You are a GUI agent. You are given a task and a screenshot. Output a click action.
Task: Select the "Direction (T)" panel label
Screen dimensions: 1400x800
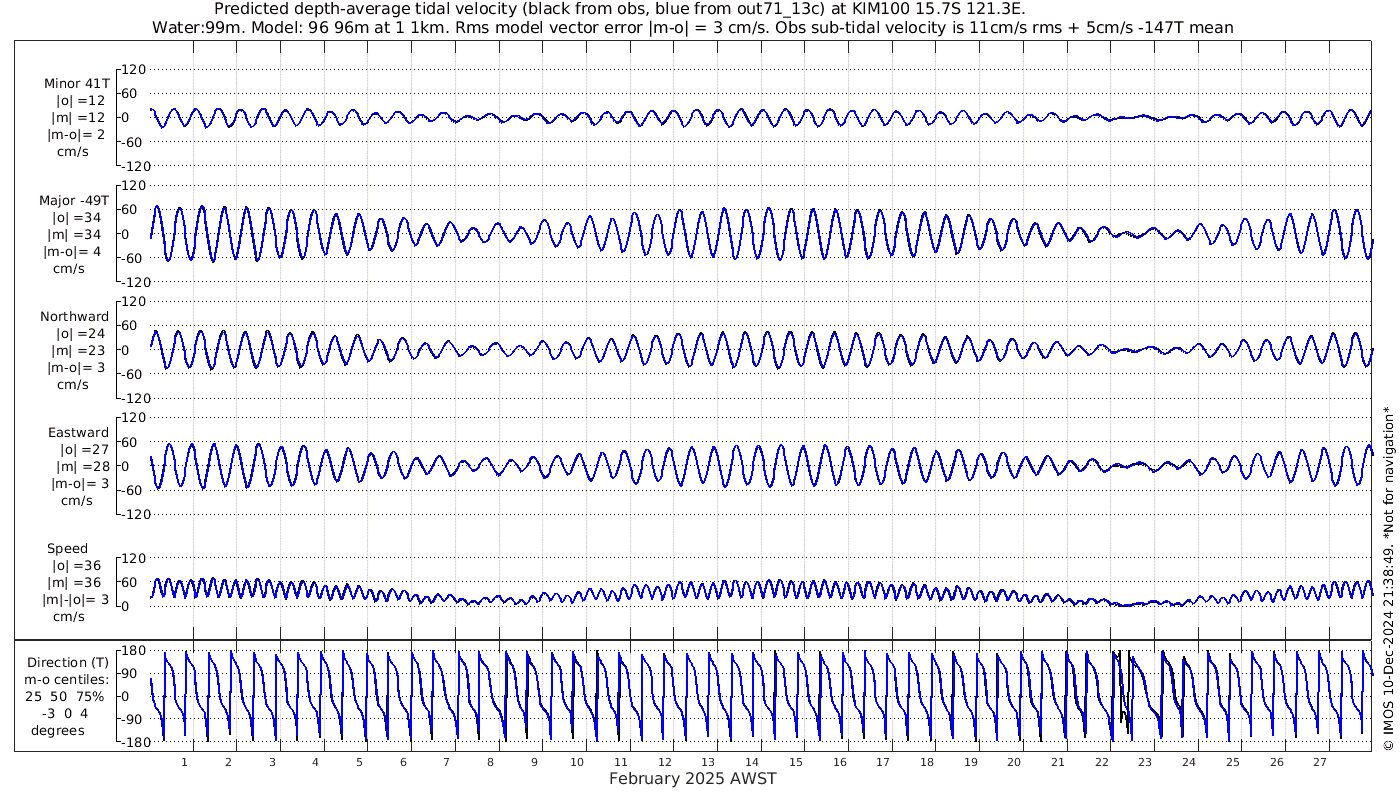coord(69,662)
